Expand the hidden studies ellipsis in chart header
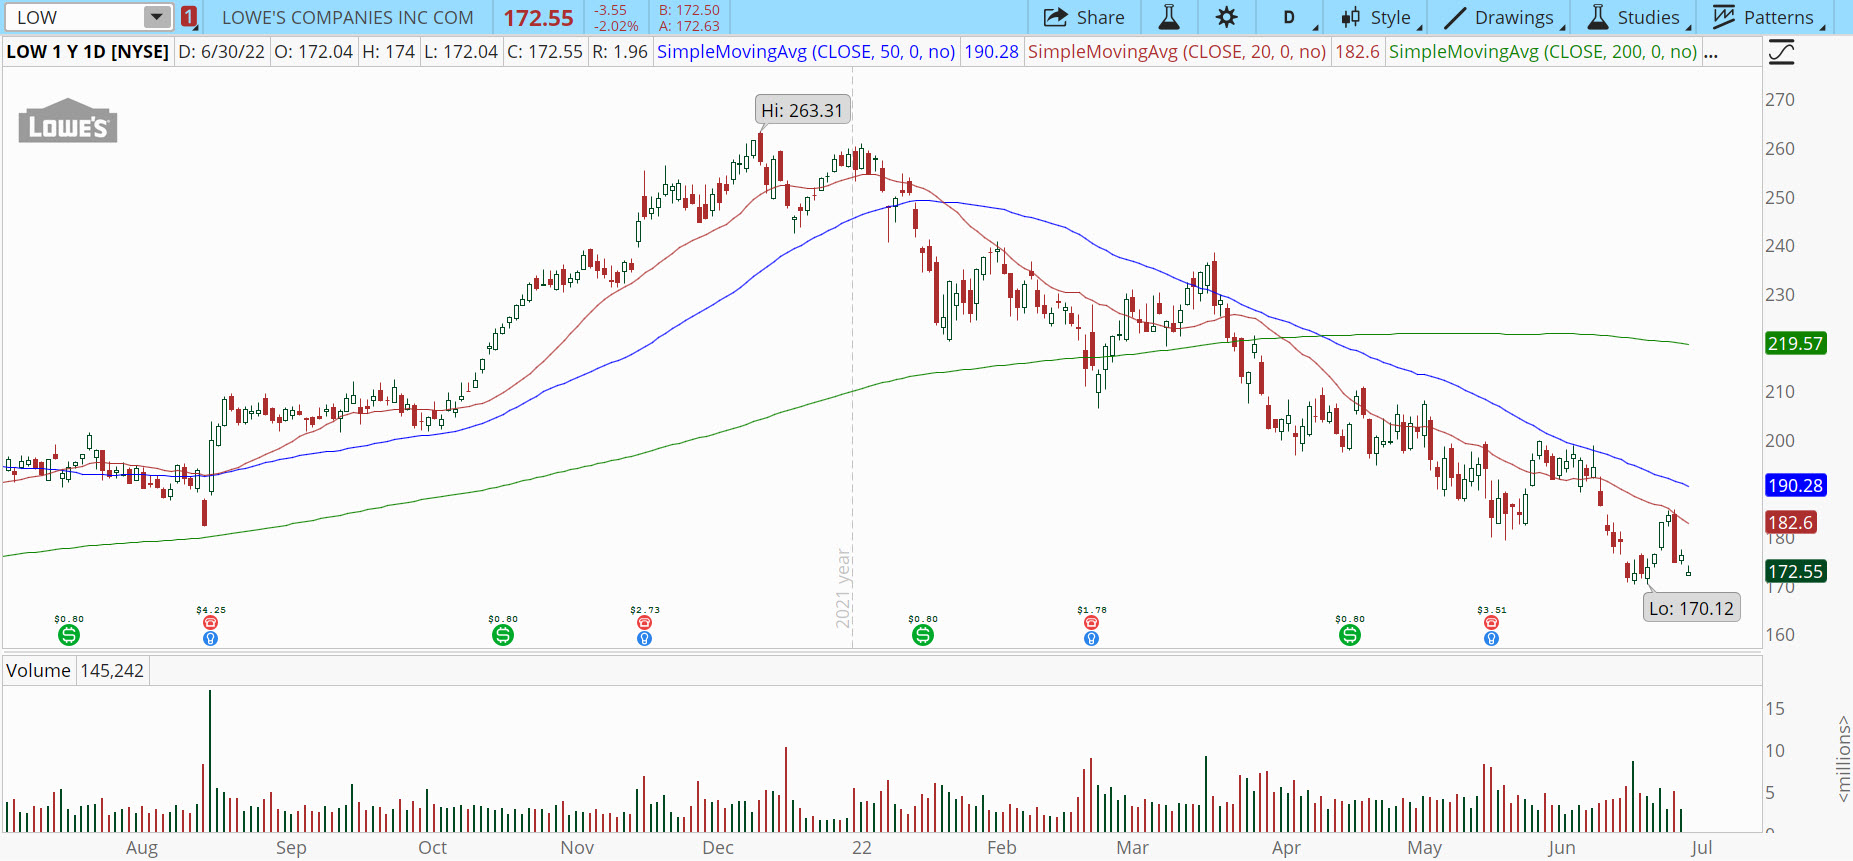 point(1711,52)
